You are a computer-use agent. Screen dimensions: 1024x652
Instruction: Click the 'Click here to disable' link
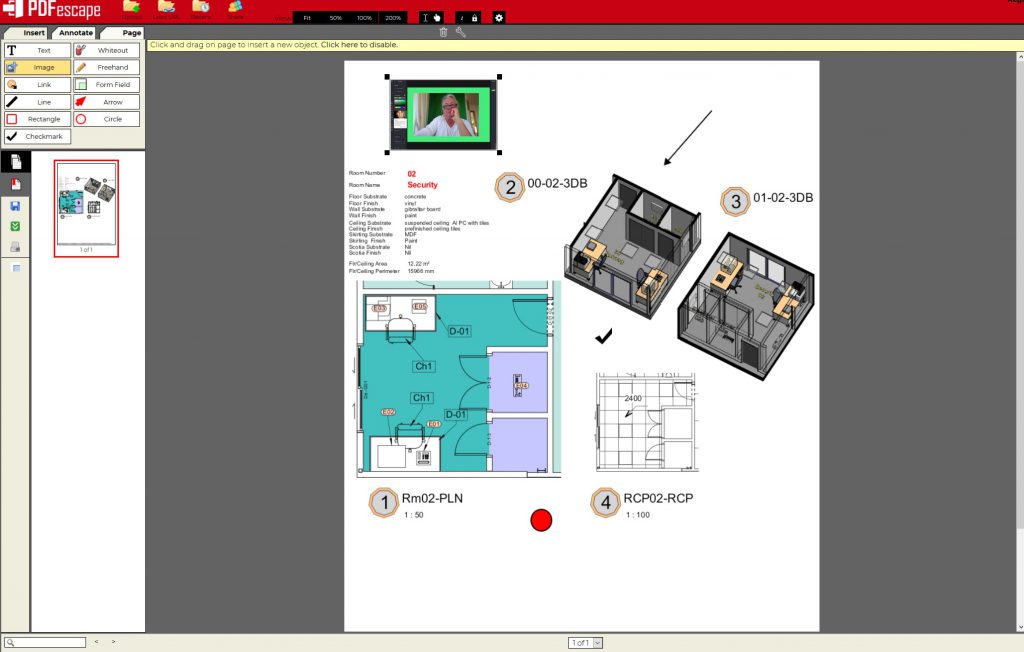pyautogui.click(x=359, y=45)
